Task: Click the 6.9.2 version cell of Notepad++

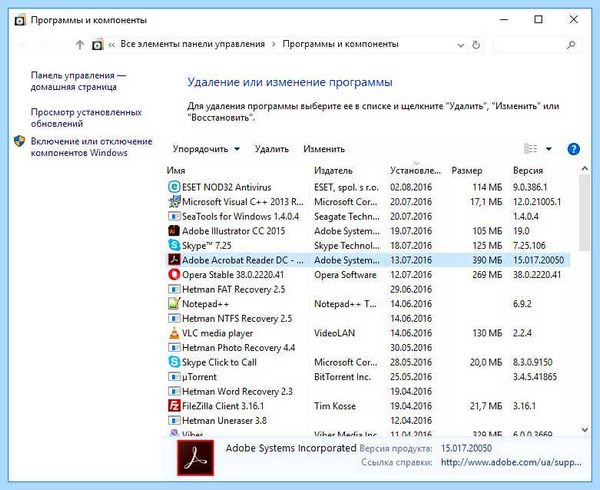Action: 522,304
